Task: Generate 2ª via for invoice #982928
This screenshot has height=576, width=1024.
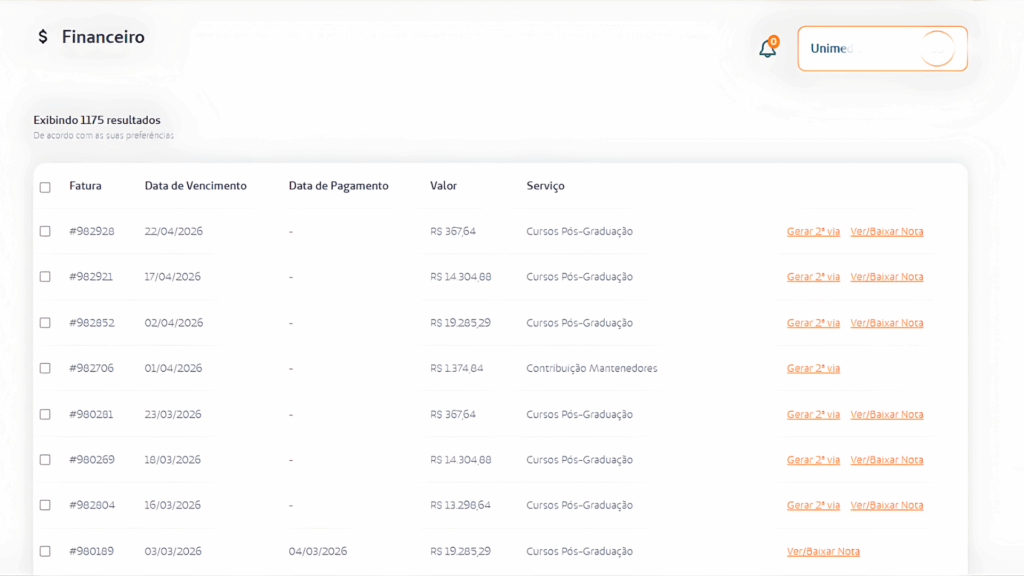Action: click(x=813, y=232)
